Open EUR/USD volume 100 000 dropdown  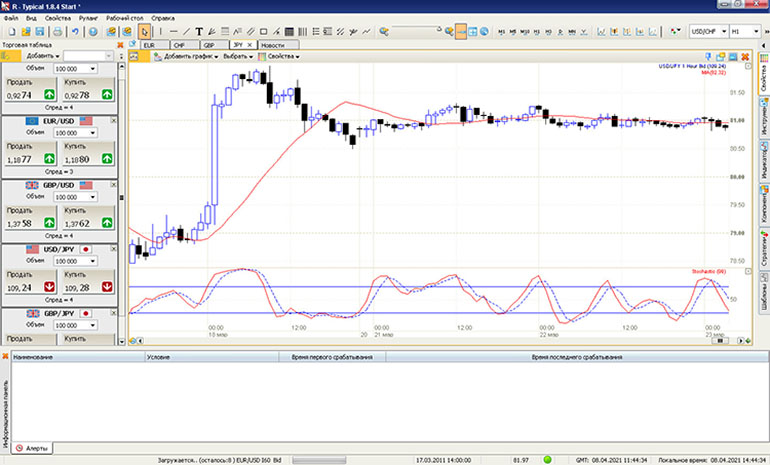click(92, 133)
